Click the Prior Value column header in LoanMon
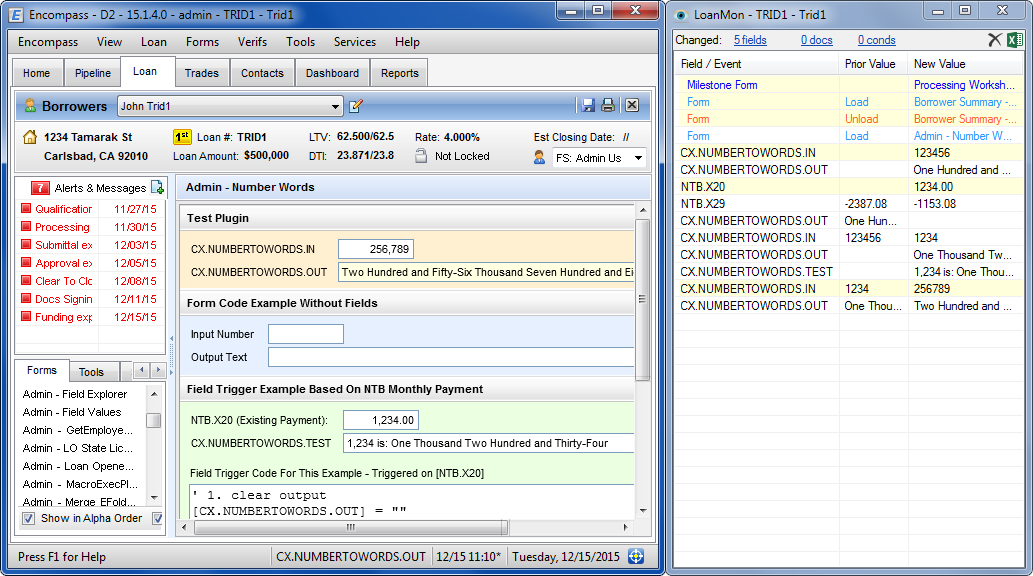The width and height of the screenshot is (1033, 576). pos(874,64)
